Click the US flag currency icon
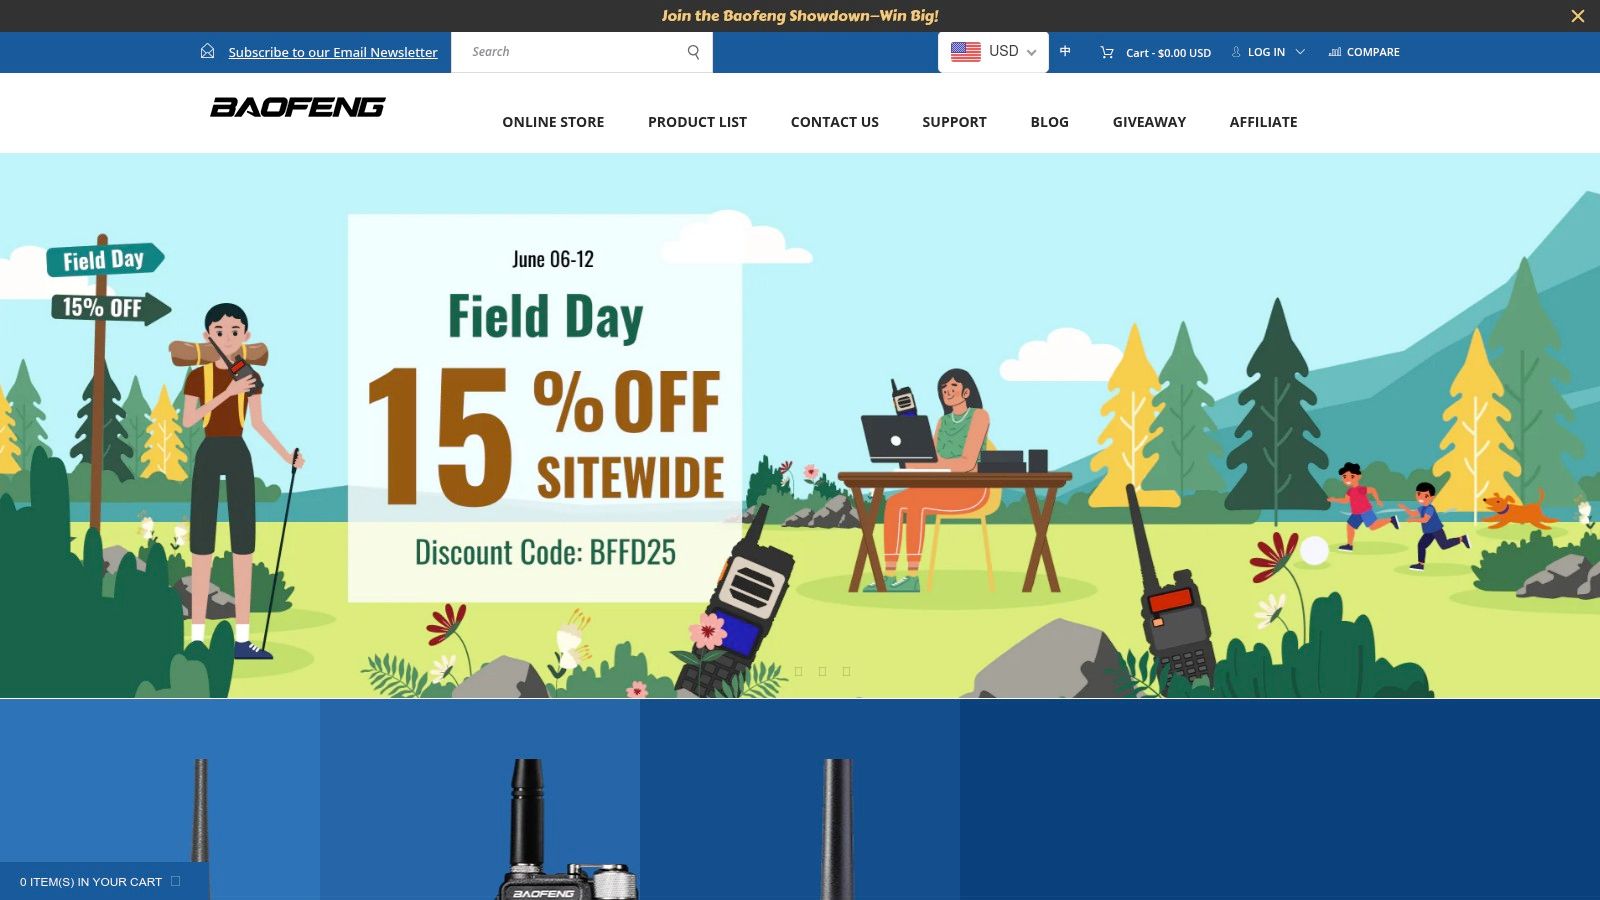 965,52
